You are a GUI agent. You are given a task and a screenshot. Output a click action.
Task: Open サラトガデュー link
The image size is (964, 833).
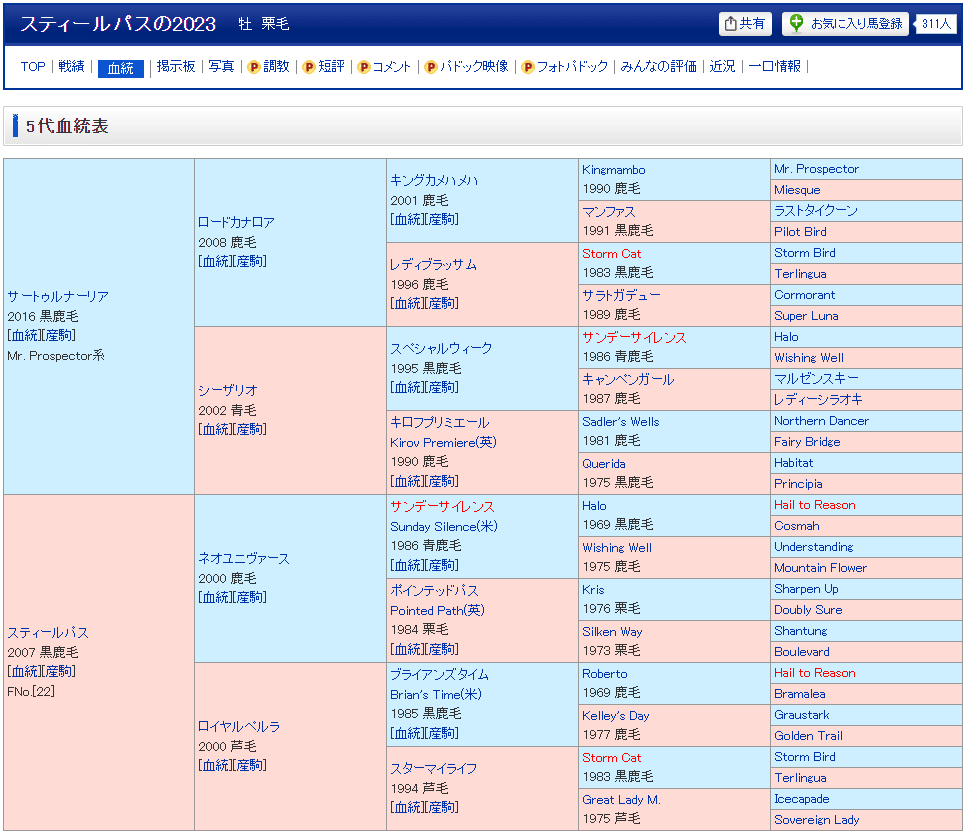pos(622,295)
